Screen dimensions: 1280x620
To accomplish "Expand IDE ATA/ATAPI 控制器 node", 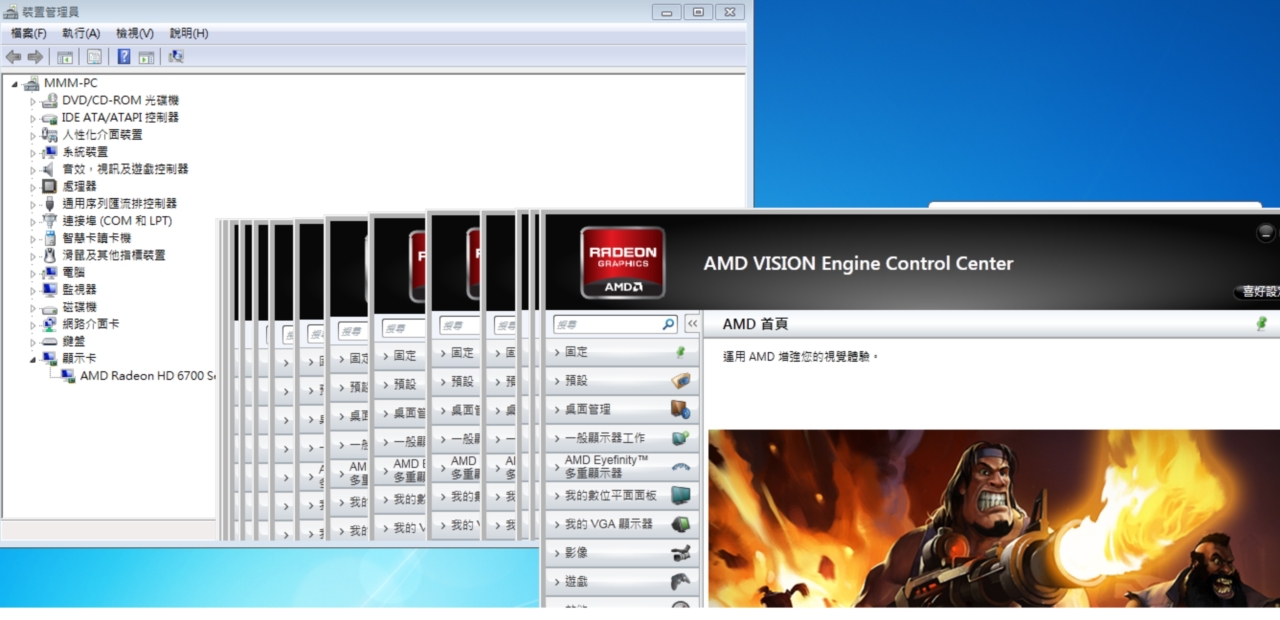I will point(33,118).
